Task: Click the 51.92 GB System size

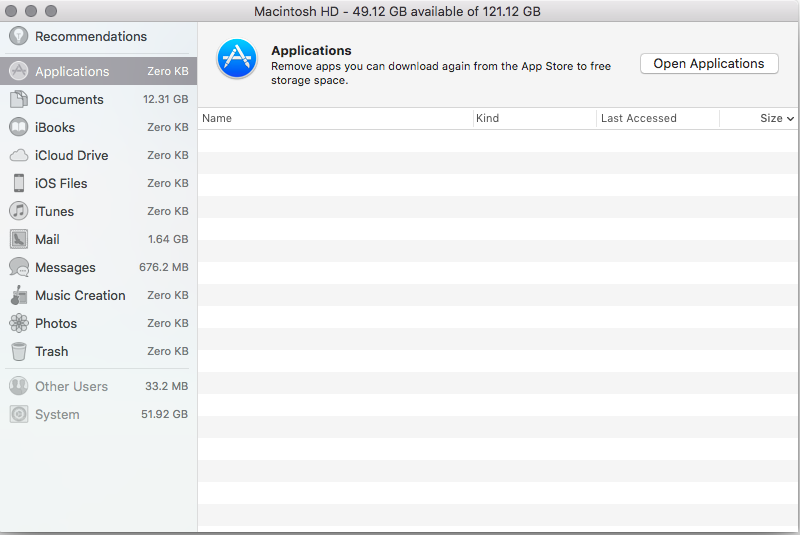Action: [x=164, y=414]
